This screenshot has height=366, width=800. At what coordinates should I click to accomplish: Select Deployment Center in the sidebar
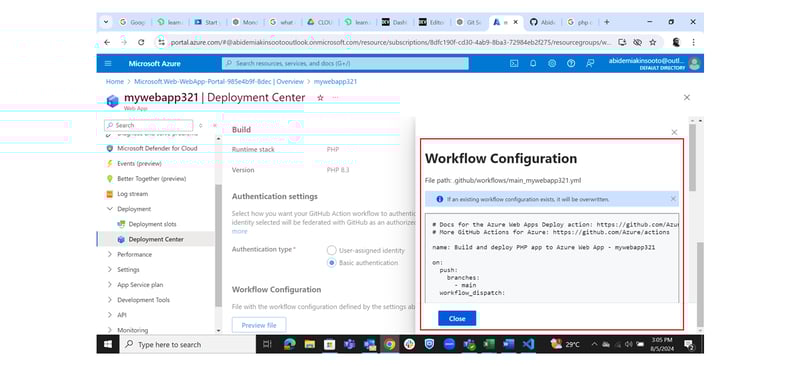156,239
